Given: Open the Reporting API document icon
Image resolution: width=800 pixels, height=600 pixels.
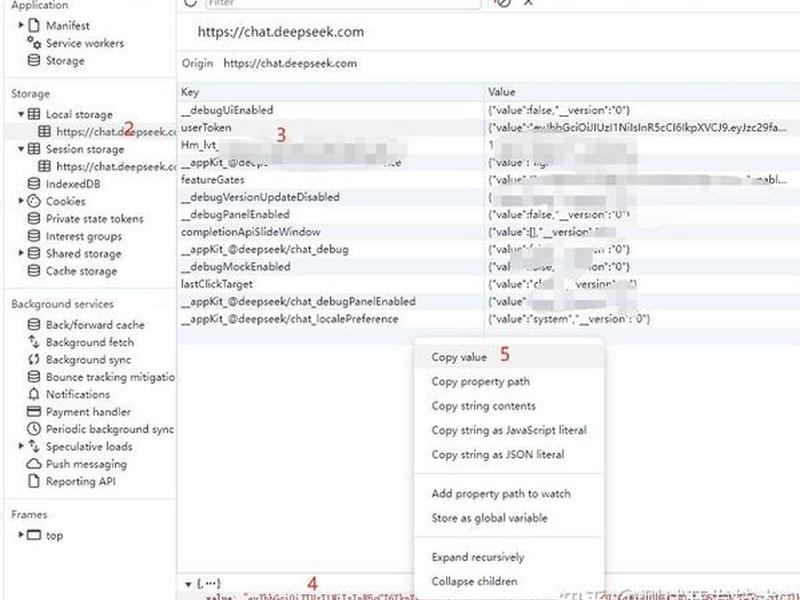Looking at the screenshot, I should [x=34, y=481].
